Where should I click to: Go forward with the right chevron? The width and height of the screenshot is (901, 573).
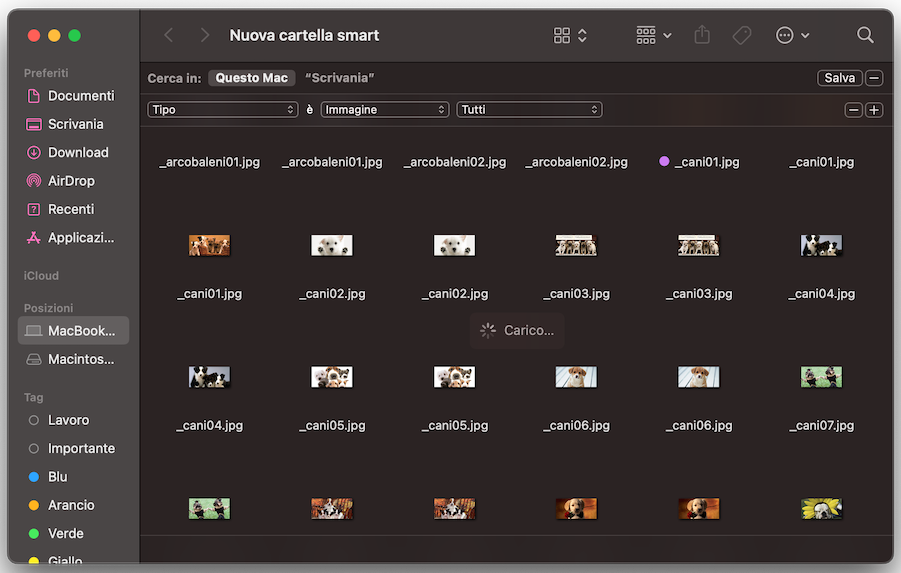click(x=205, y=35)
